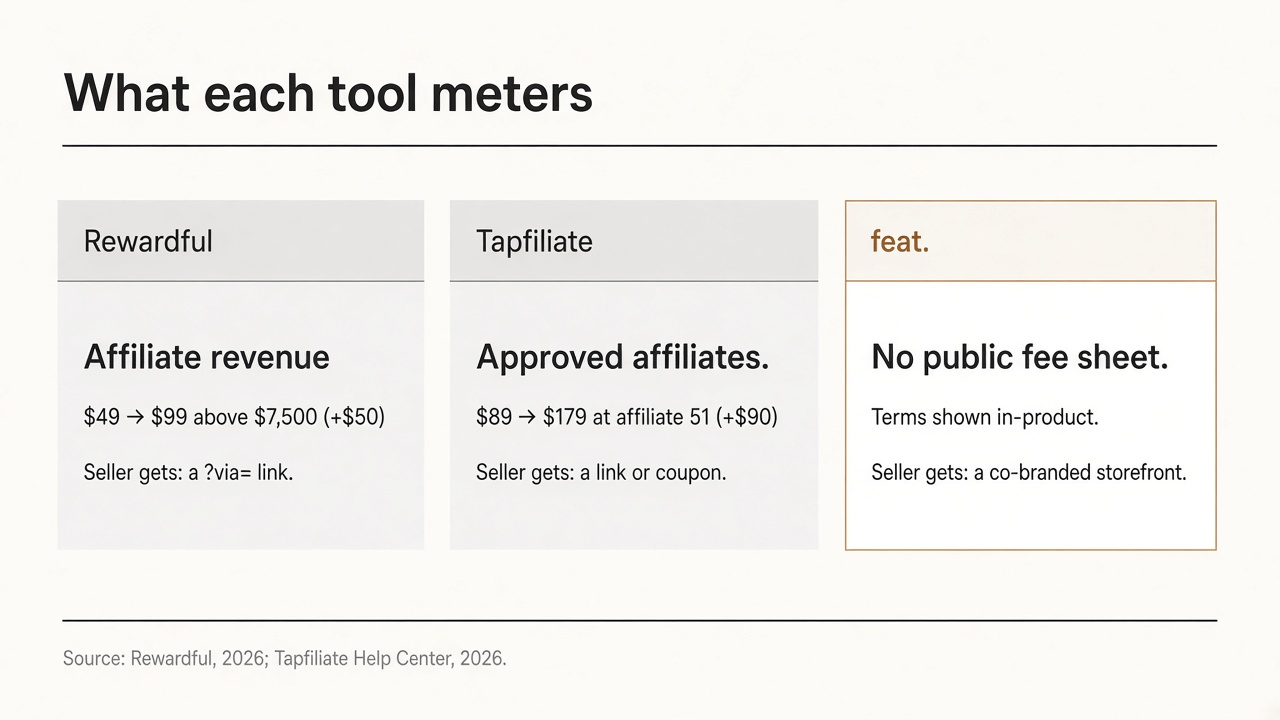Select the source citation footer text
Viewport: 1280px width, 720px height.
[285, 658]
